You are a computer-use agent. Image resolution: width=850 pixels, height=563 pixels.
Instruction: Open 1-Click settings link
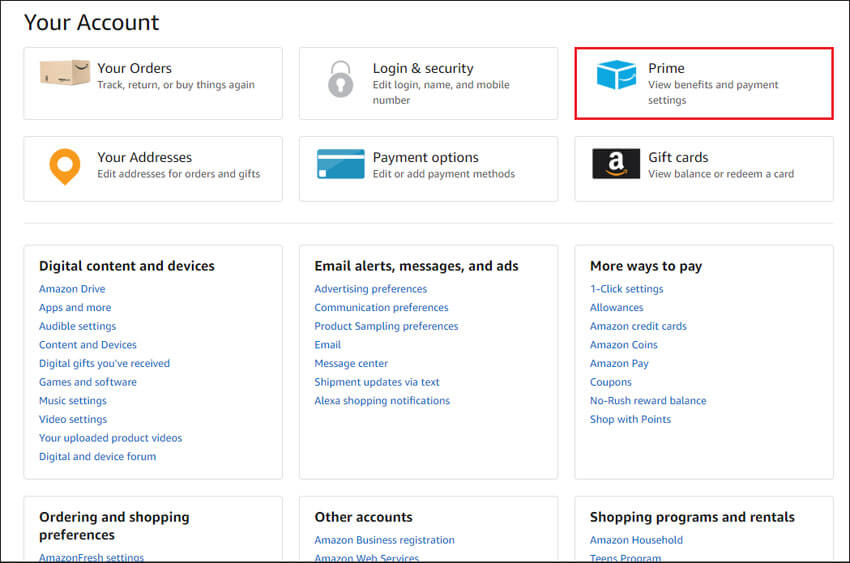pos(627,289)
